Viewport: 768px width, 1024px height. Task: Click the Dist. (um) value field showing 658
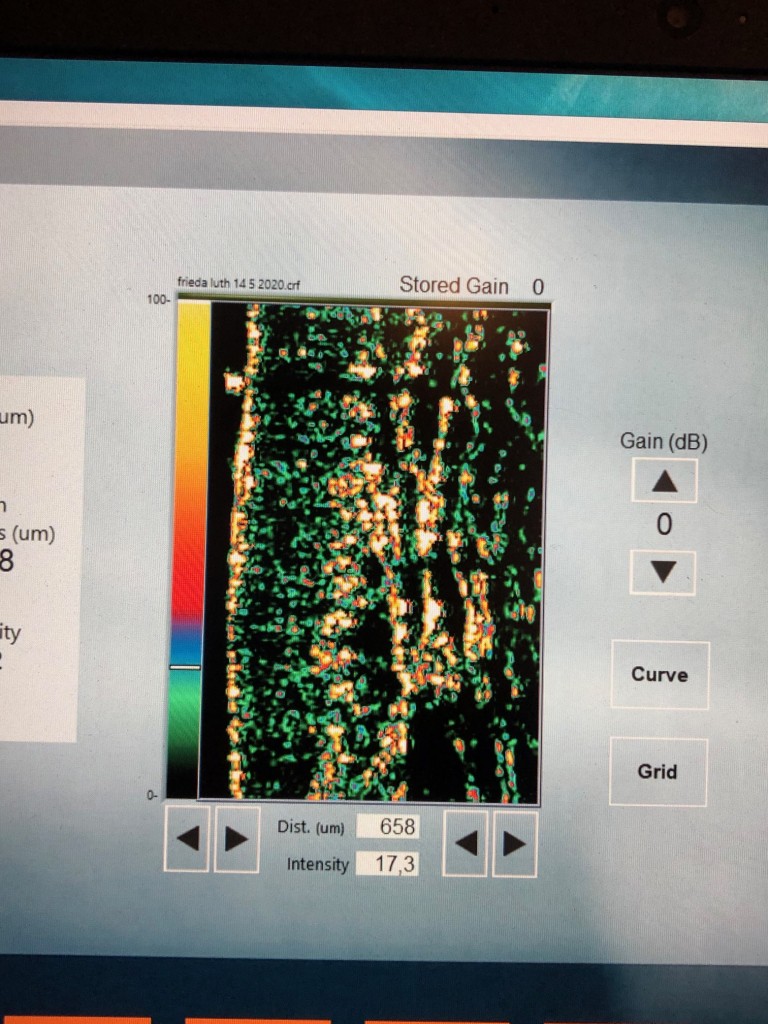click(388, 827)
